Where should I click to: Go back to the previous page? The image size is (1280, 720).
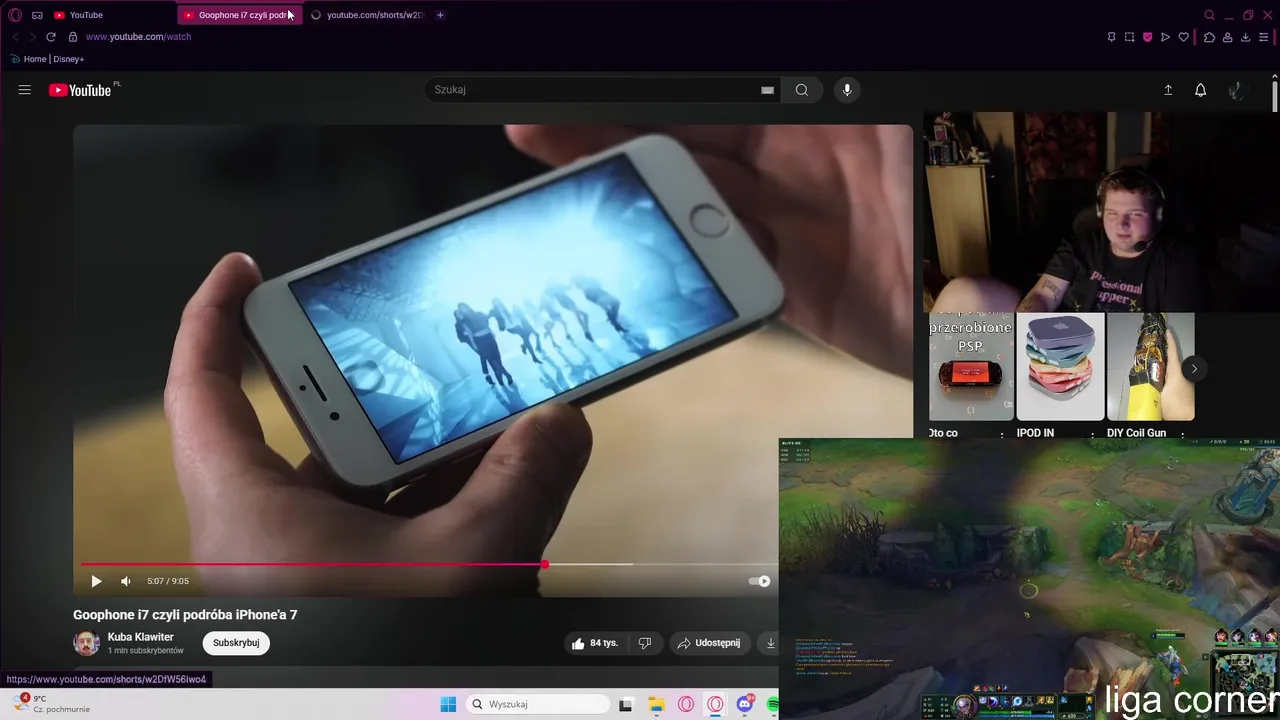click(x=15, y=37)
